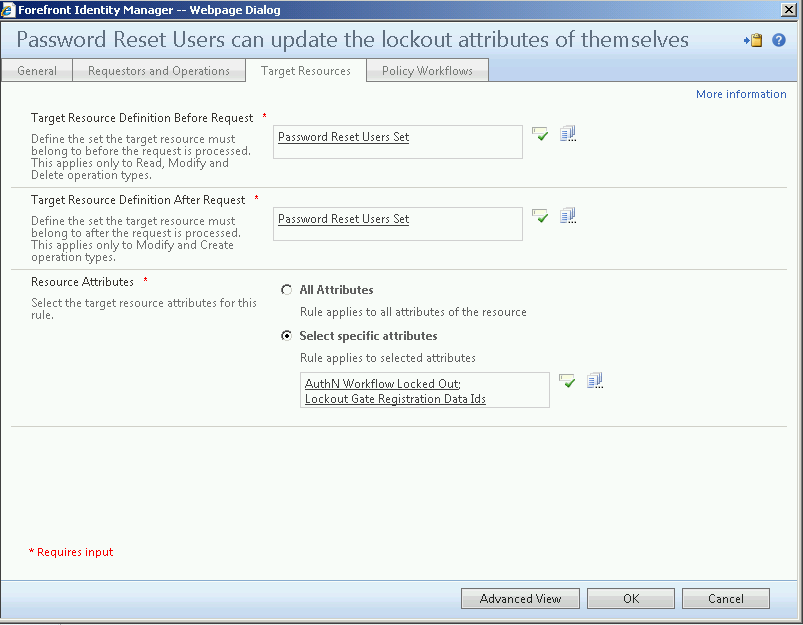The image size is (803, 625).
Task: Click Target Resource Definition After Request heading
Action: (138, 200)
